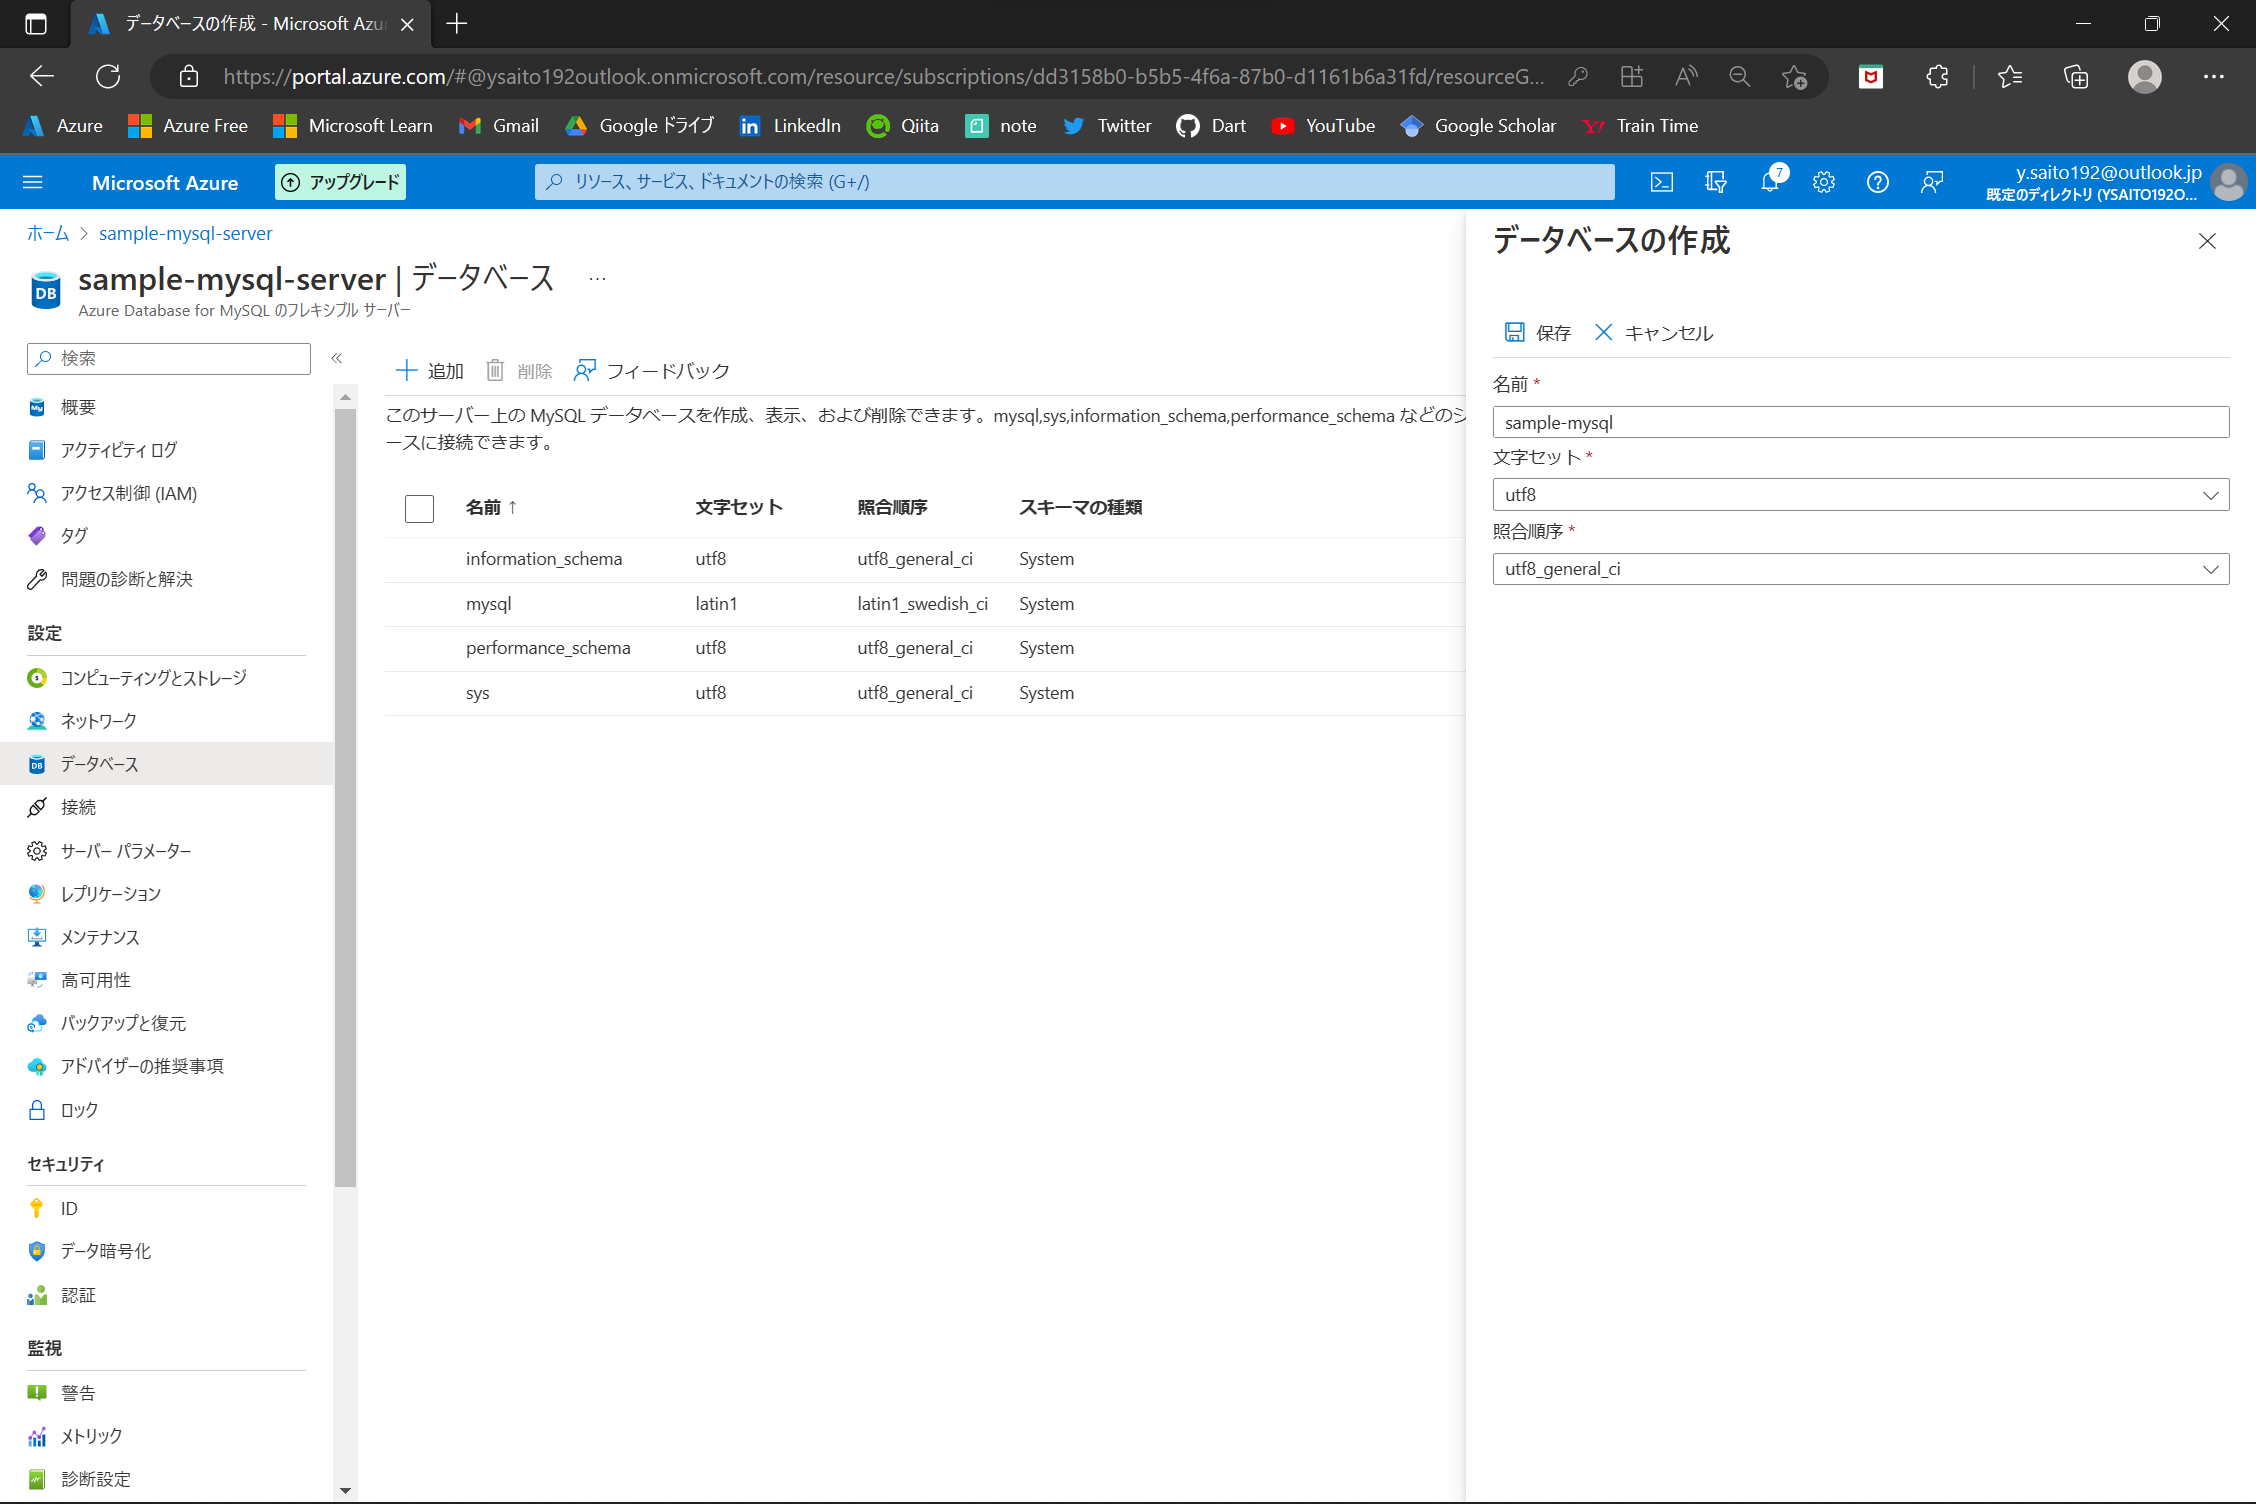This screenshot has width=2256, height=1504.
Task: Navigate to ホーム via breadcrumb
Action: coord(46,233)
